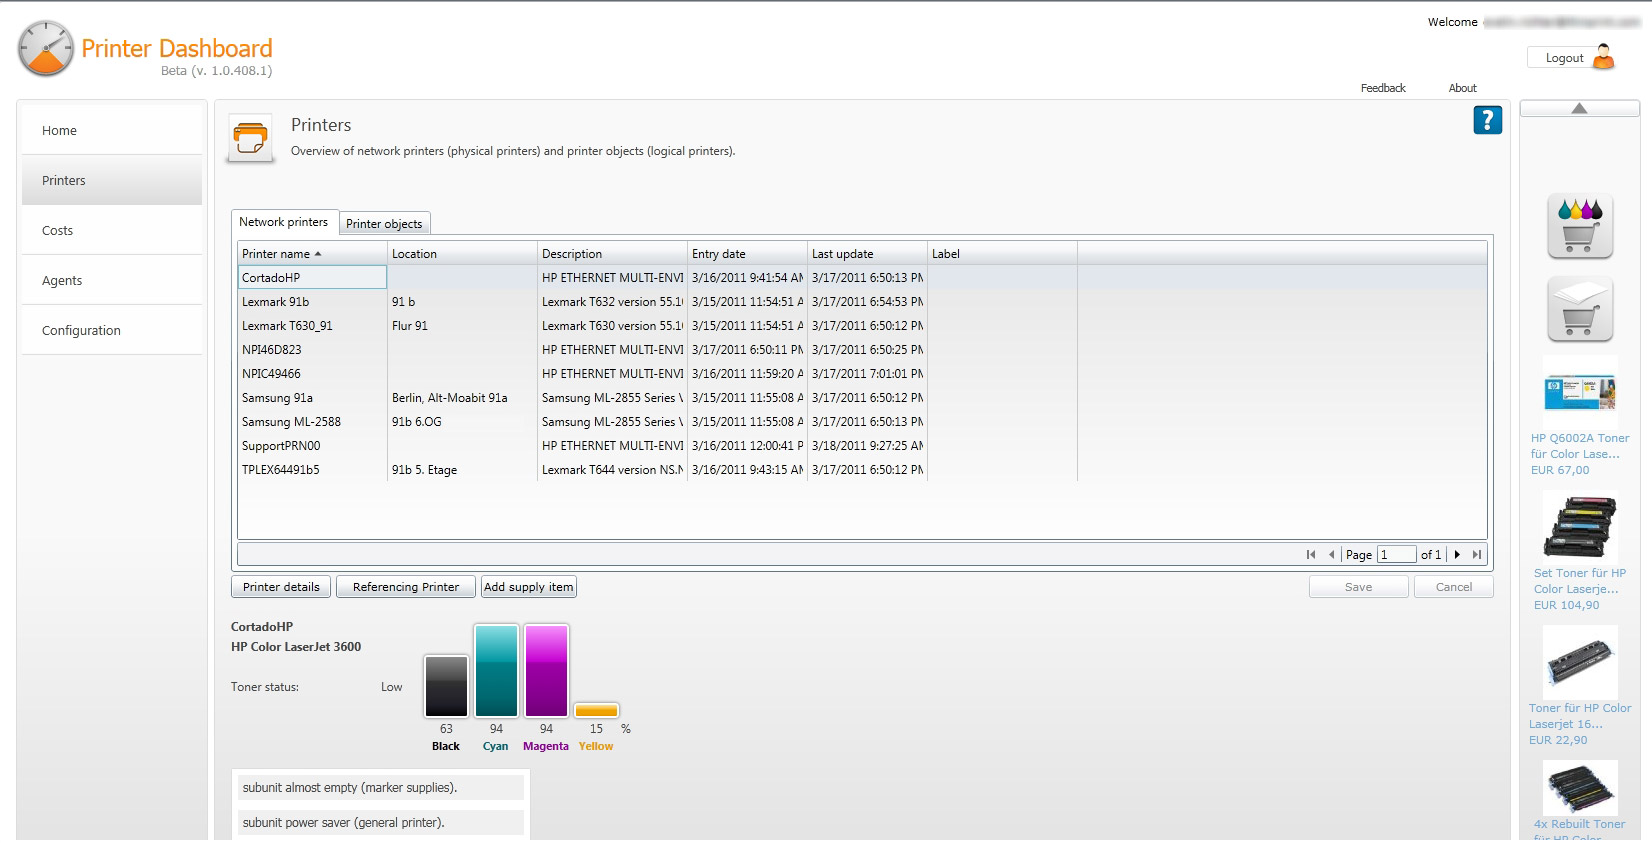
Task: Switch to the Printer objects tab
Action: point(384,224)
